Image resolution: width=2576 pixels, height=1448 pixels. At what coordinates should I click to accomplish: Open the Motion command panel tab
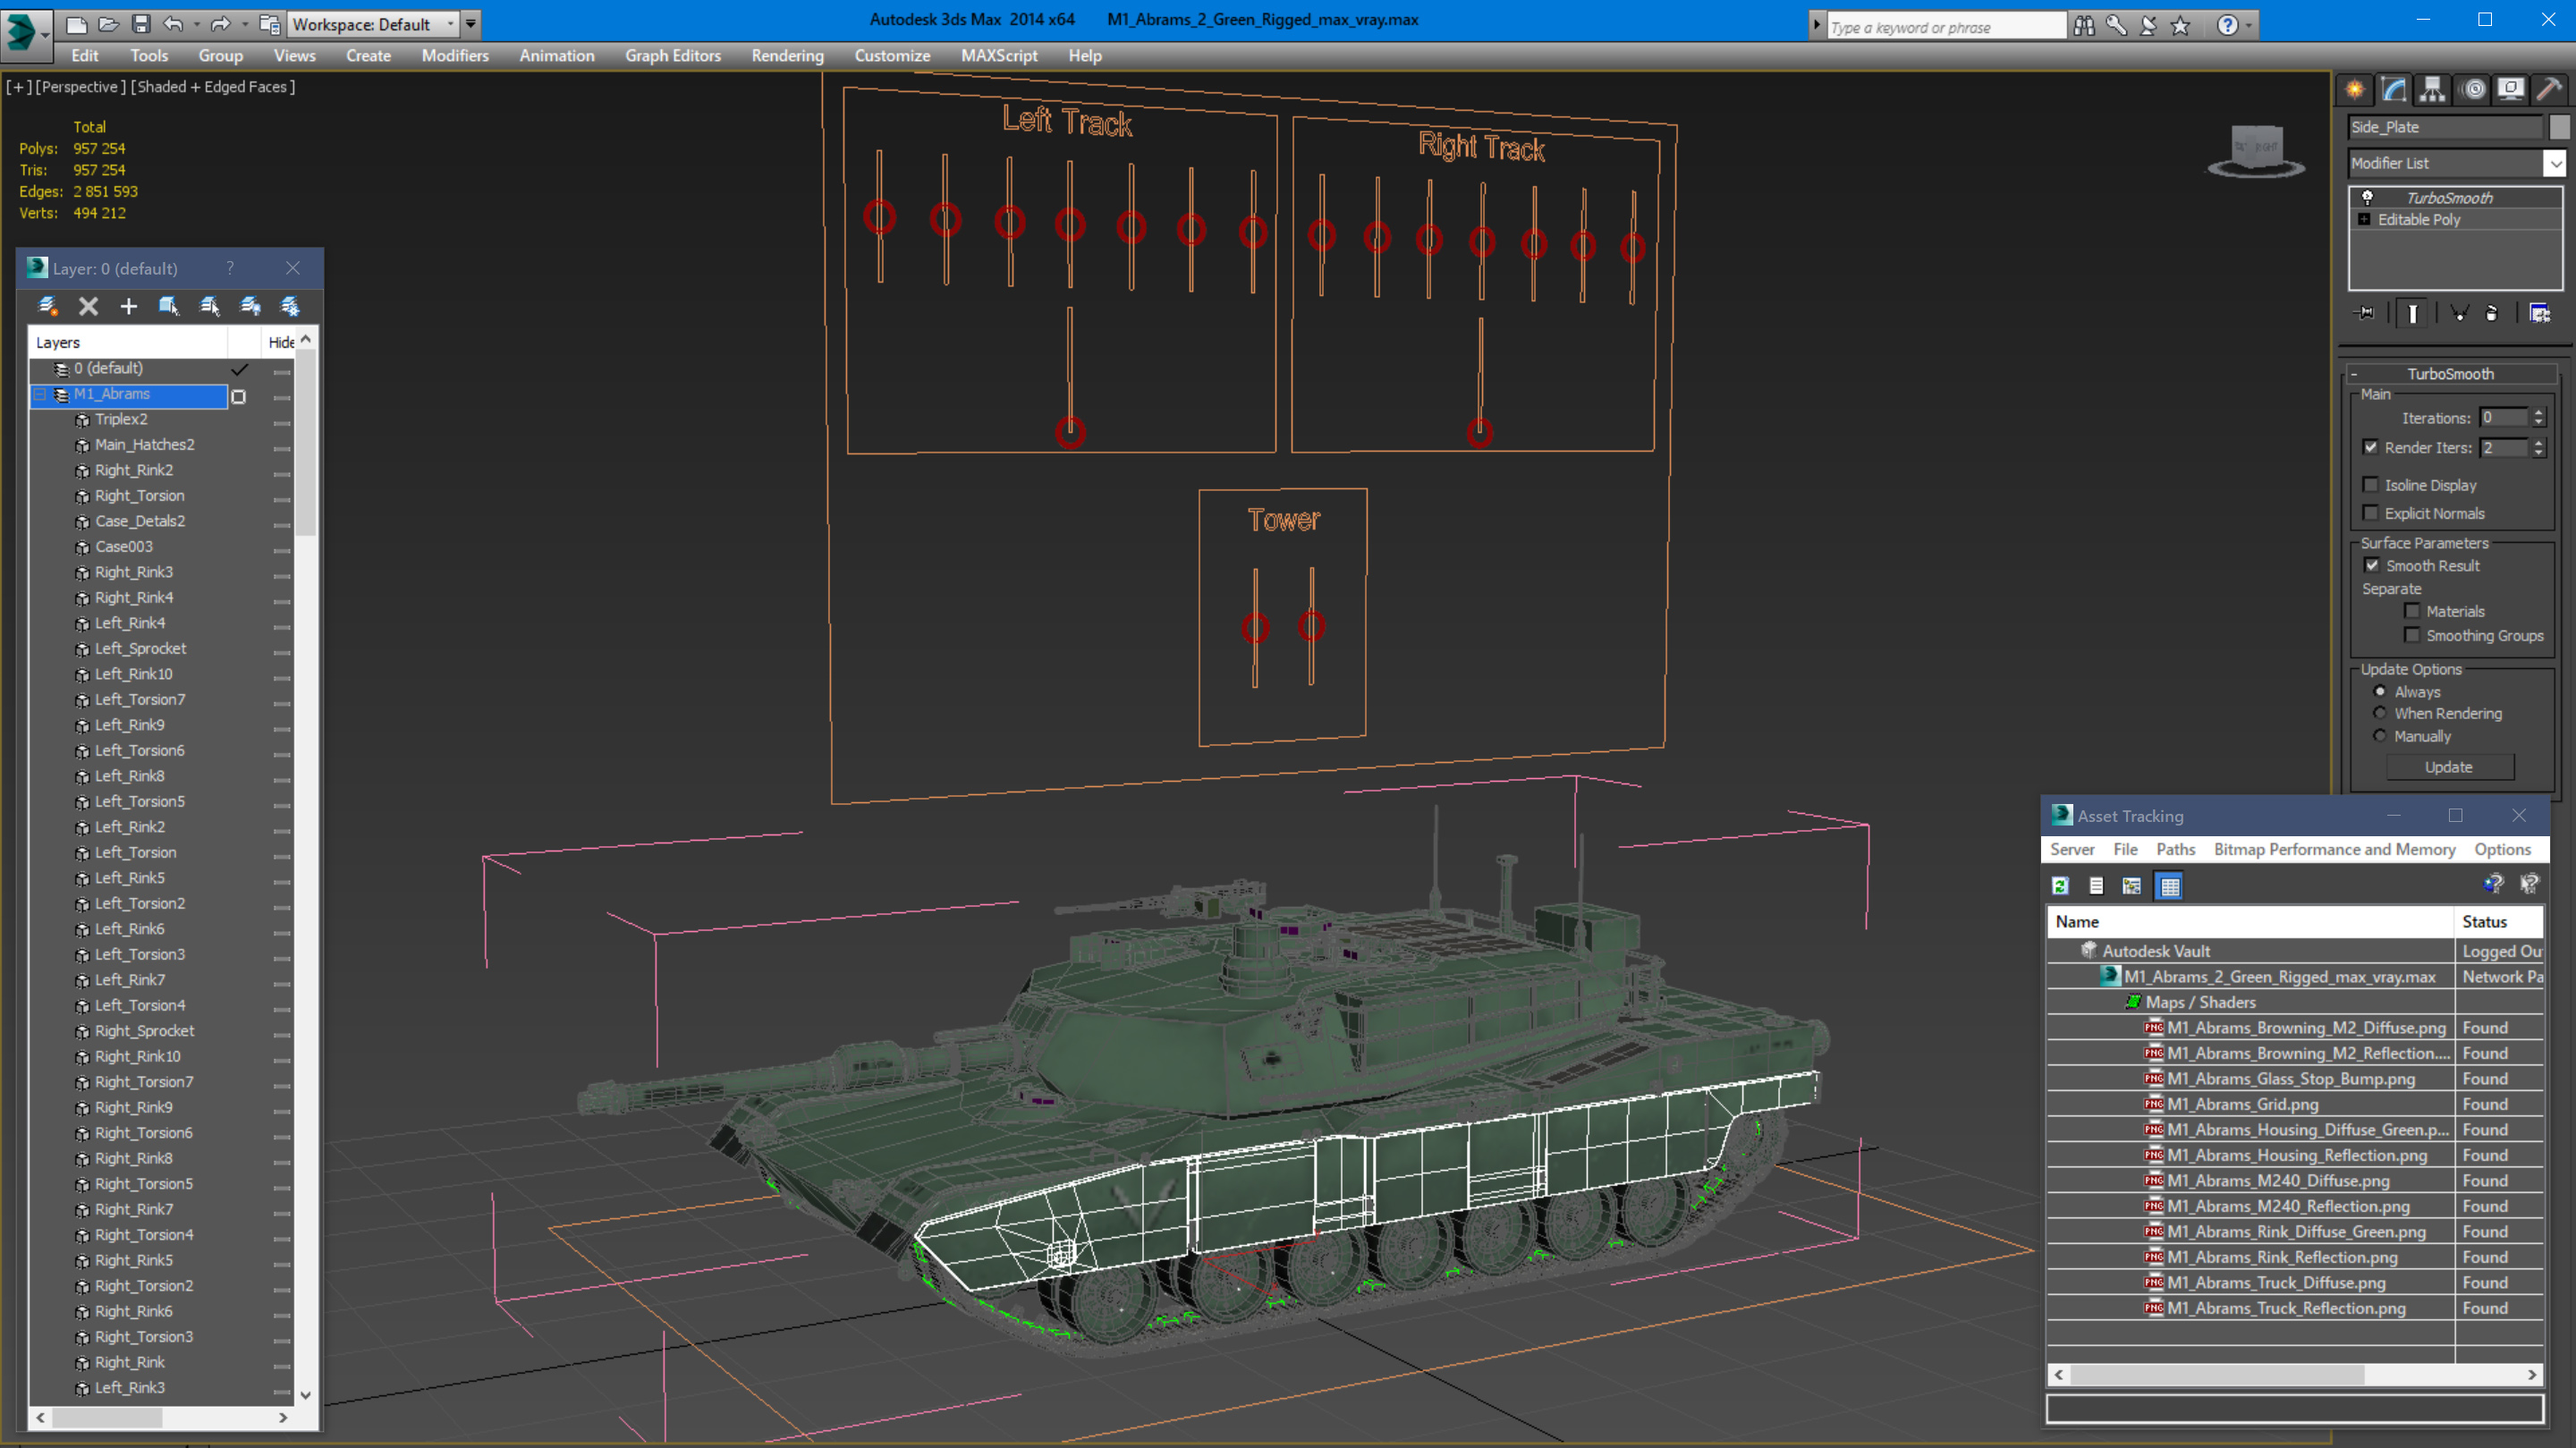click(2472, 90)
